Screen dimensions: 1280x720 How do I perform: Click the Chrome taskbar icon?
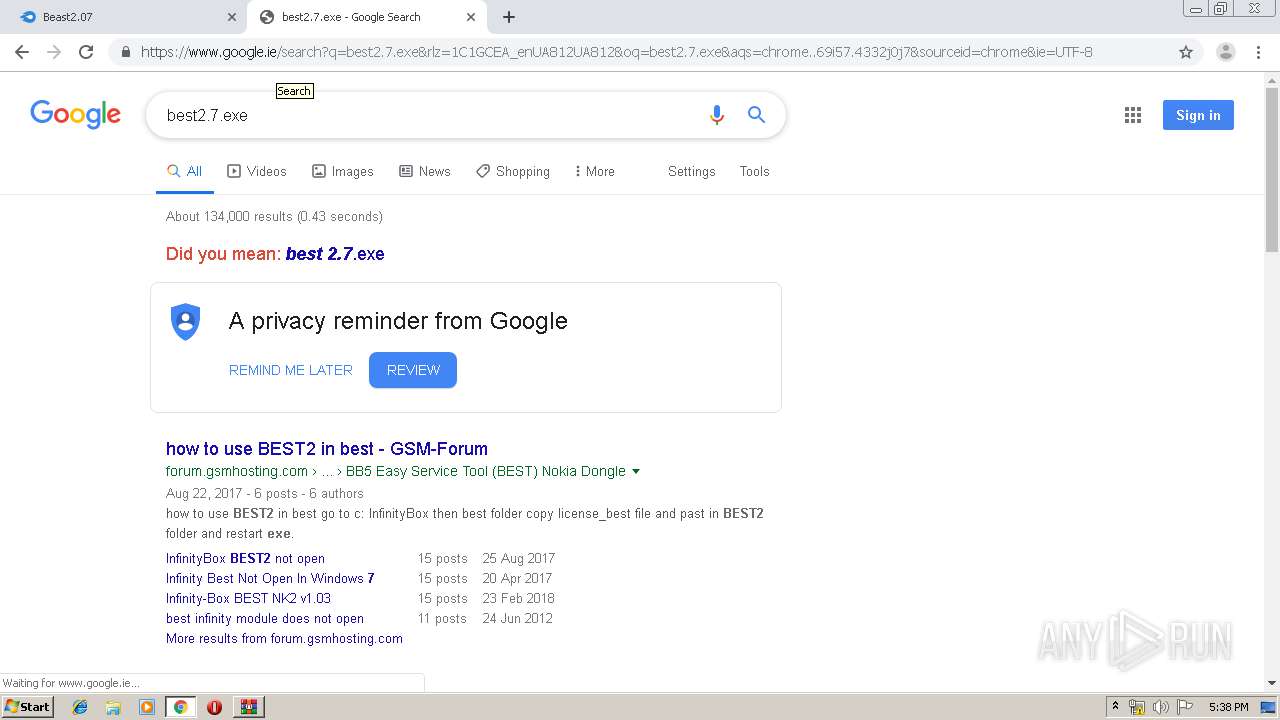coord(180,707)
